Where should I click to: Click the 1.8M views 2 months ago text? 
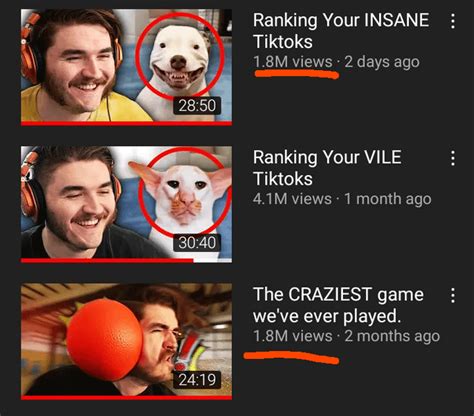coord(346,336)
